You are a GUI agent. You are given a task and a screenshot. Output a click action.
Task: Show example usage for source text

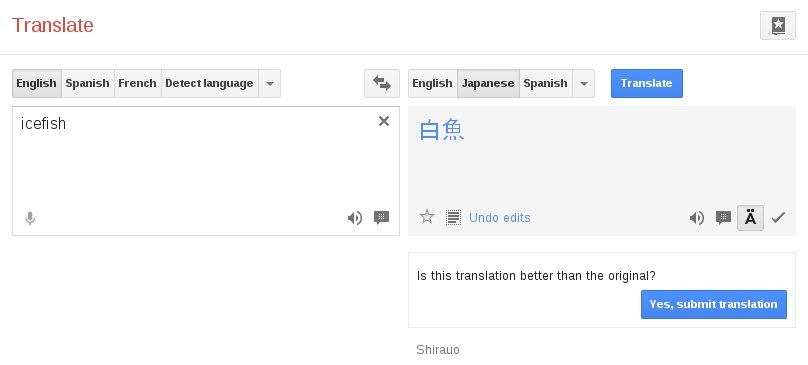(x=381, y=218)
